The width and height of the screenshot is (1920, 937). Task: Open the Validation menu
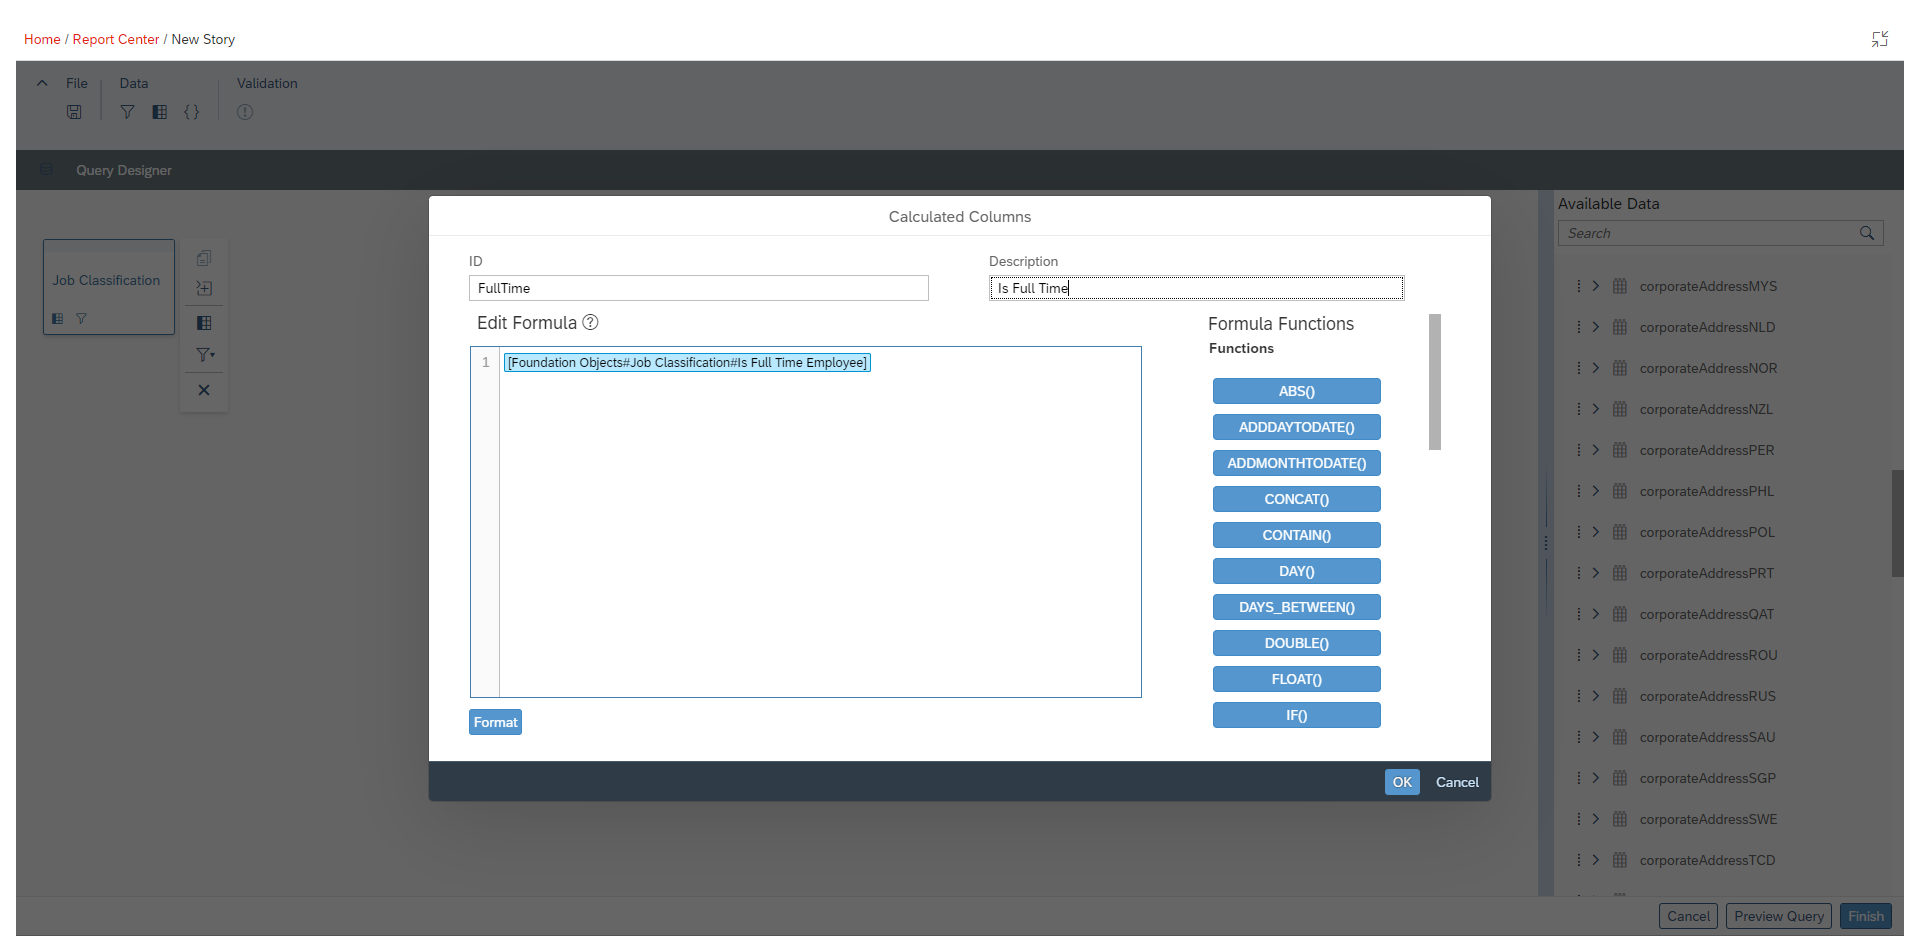point(267,83)
